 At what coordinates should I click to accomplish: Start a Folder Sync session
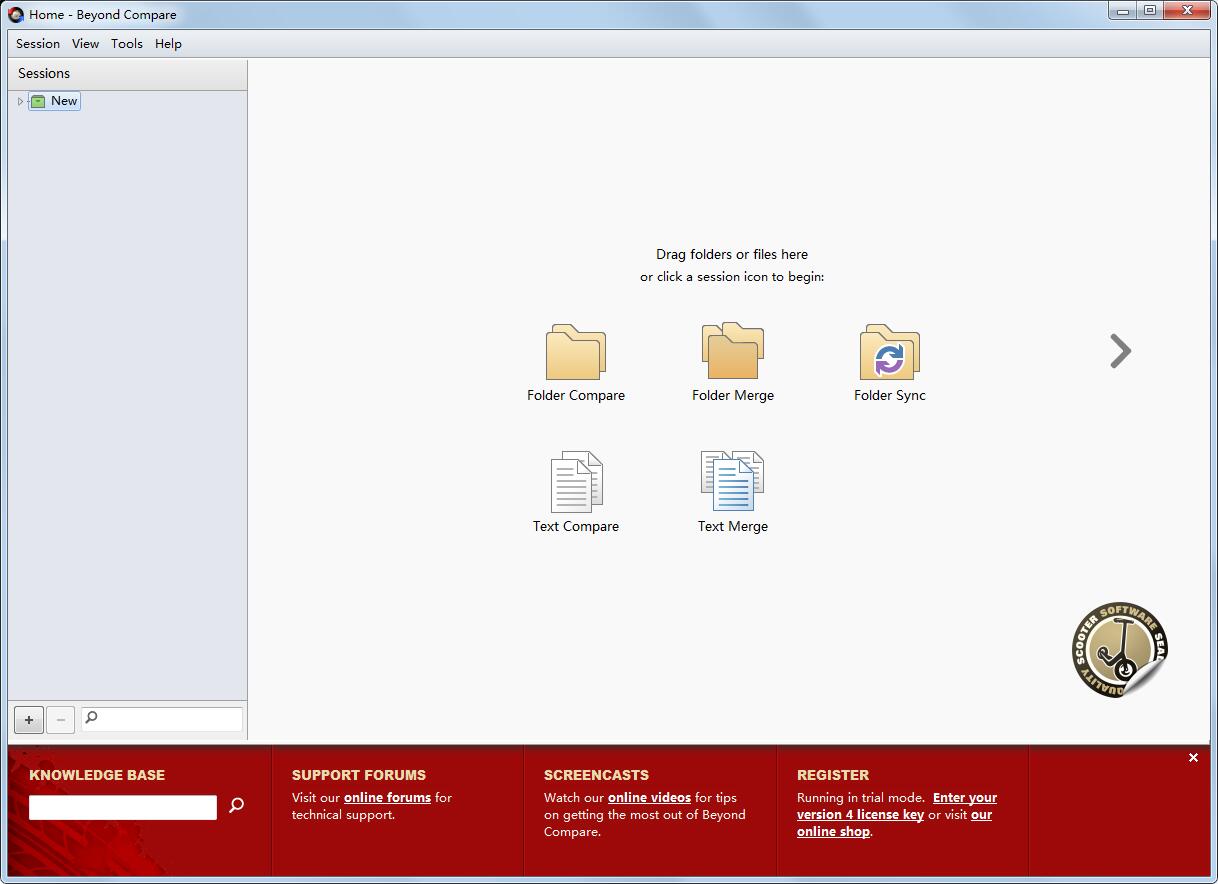pyautogui.click(x=889, y=352)
